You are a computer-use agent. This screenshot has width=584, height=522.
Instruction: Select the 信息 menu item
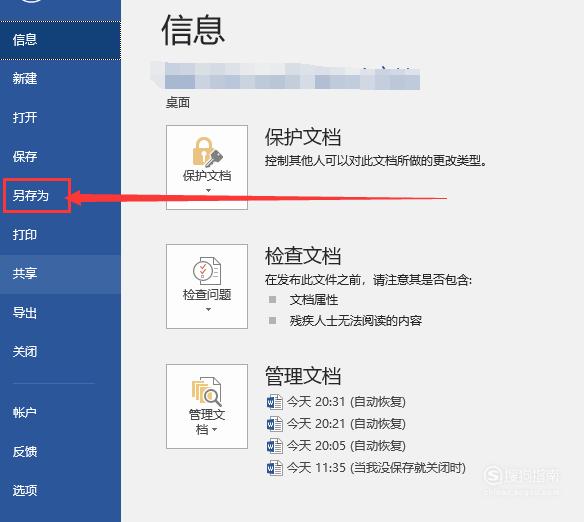(x=60, y=40)
